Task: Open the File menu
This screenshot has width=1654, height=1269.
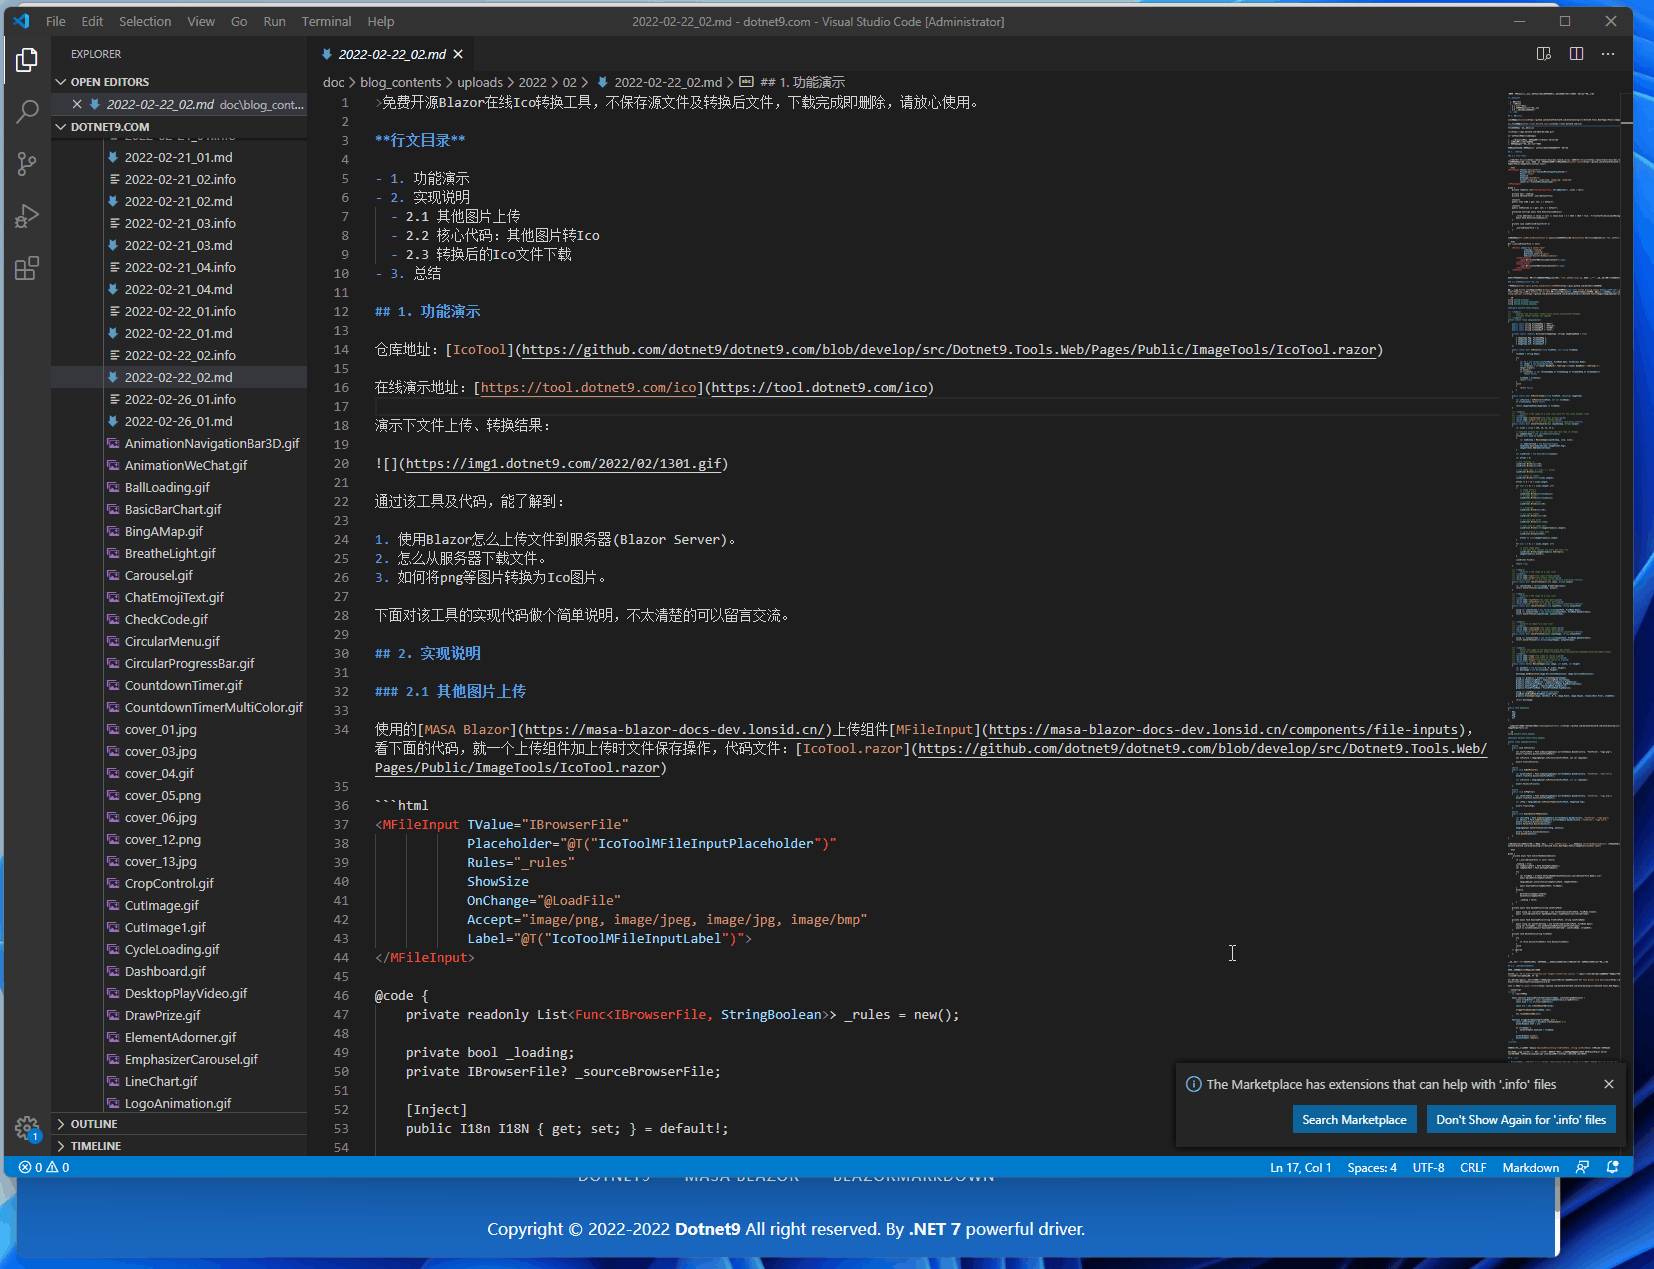Action: tap(56, 21)
